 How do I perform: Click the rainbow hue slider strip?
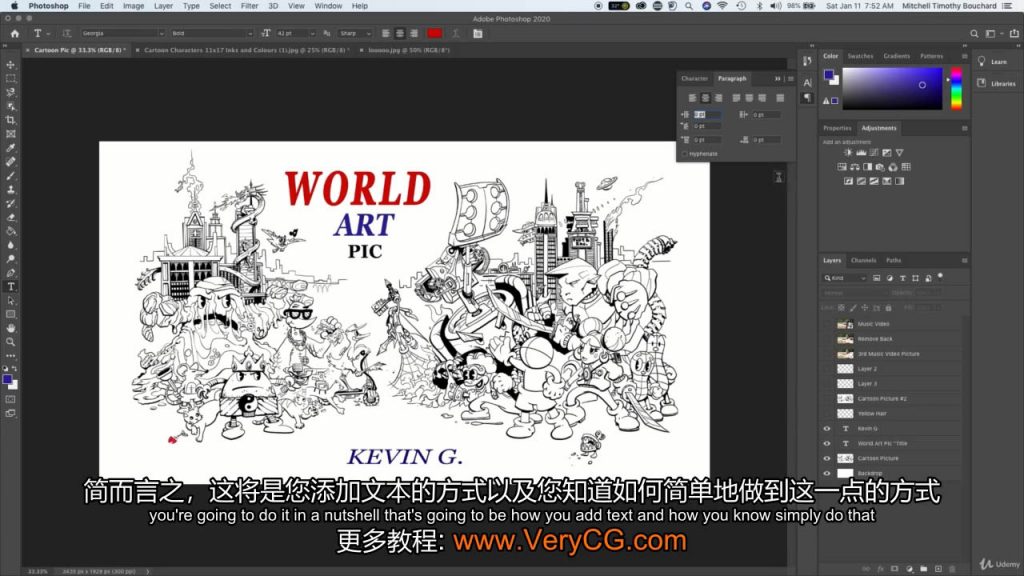click(x=956, y=88)
